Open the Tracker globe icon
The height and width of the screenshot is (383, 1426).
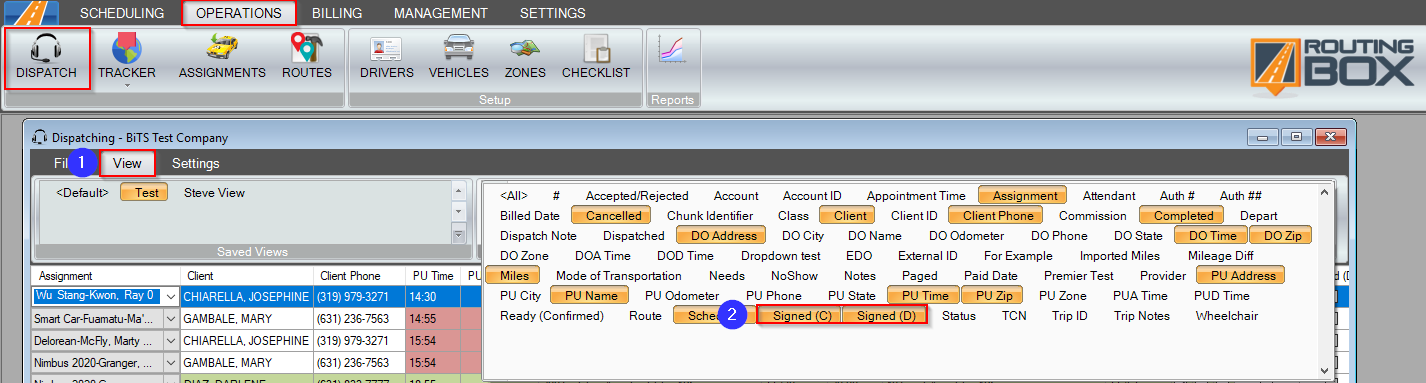[x=126, y=48]
